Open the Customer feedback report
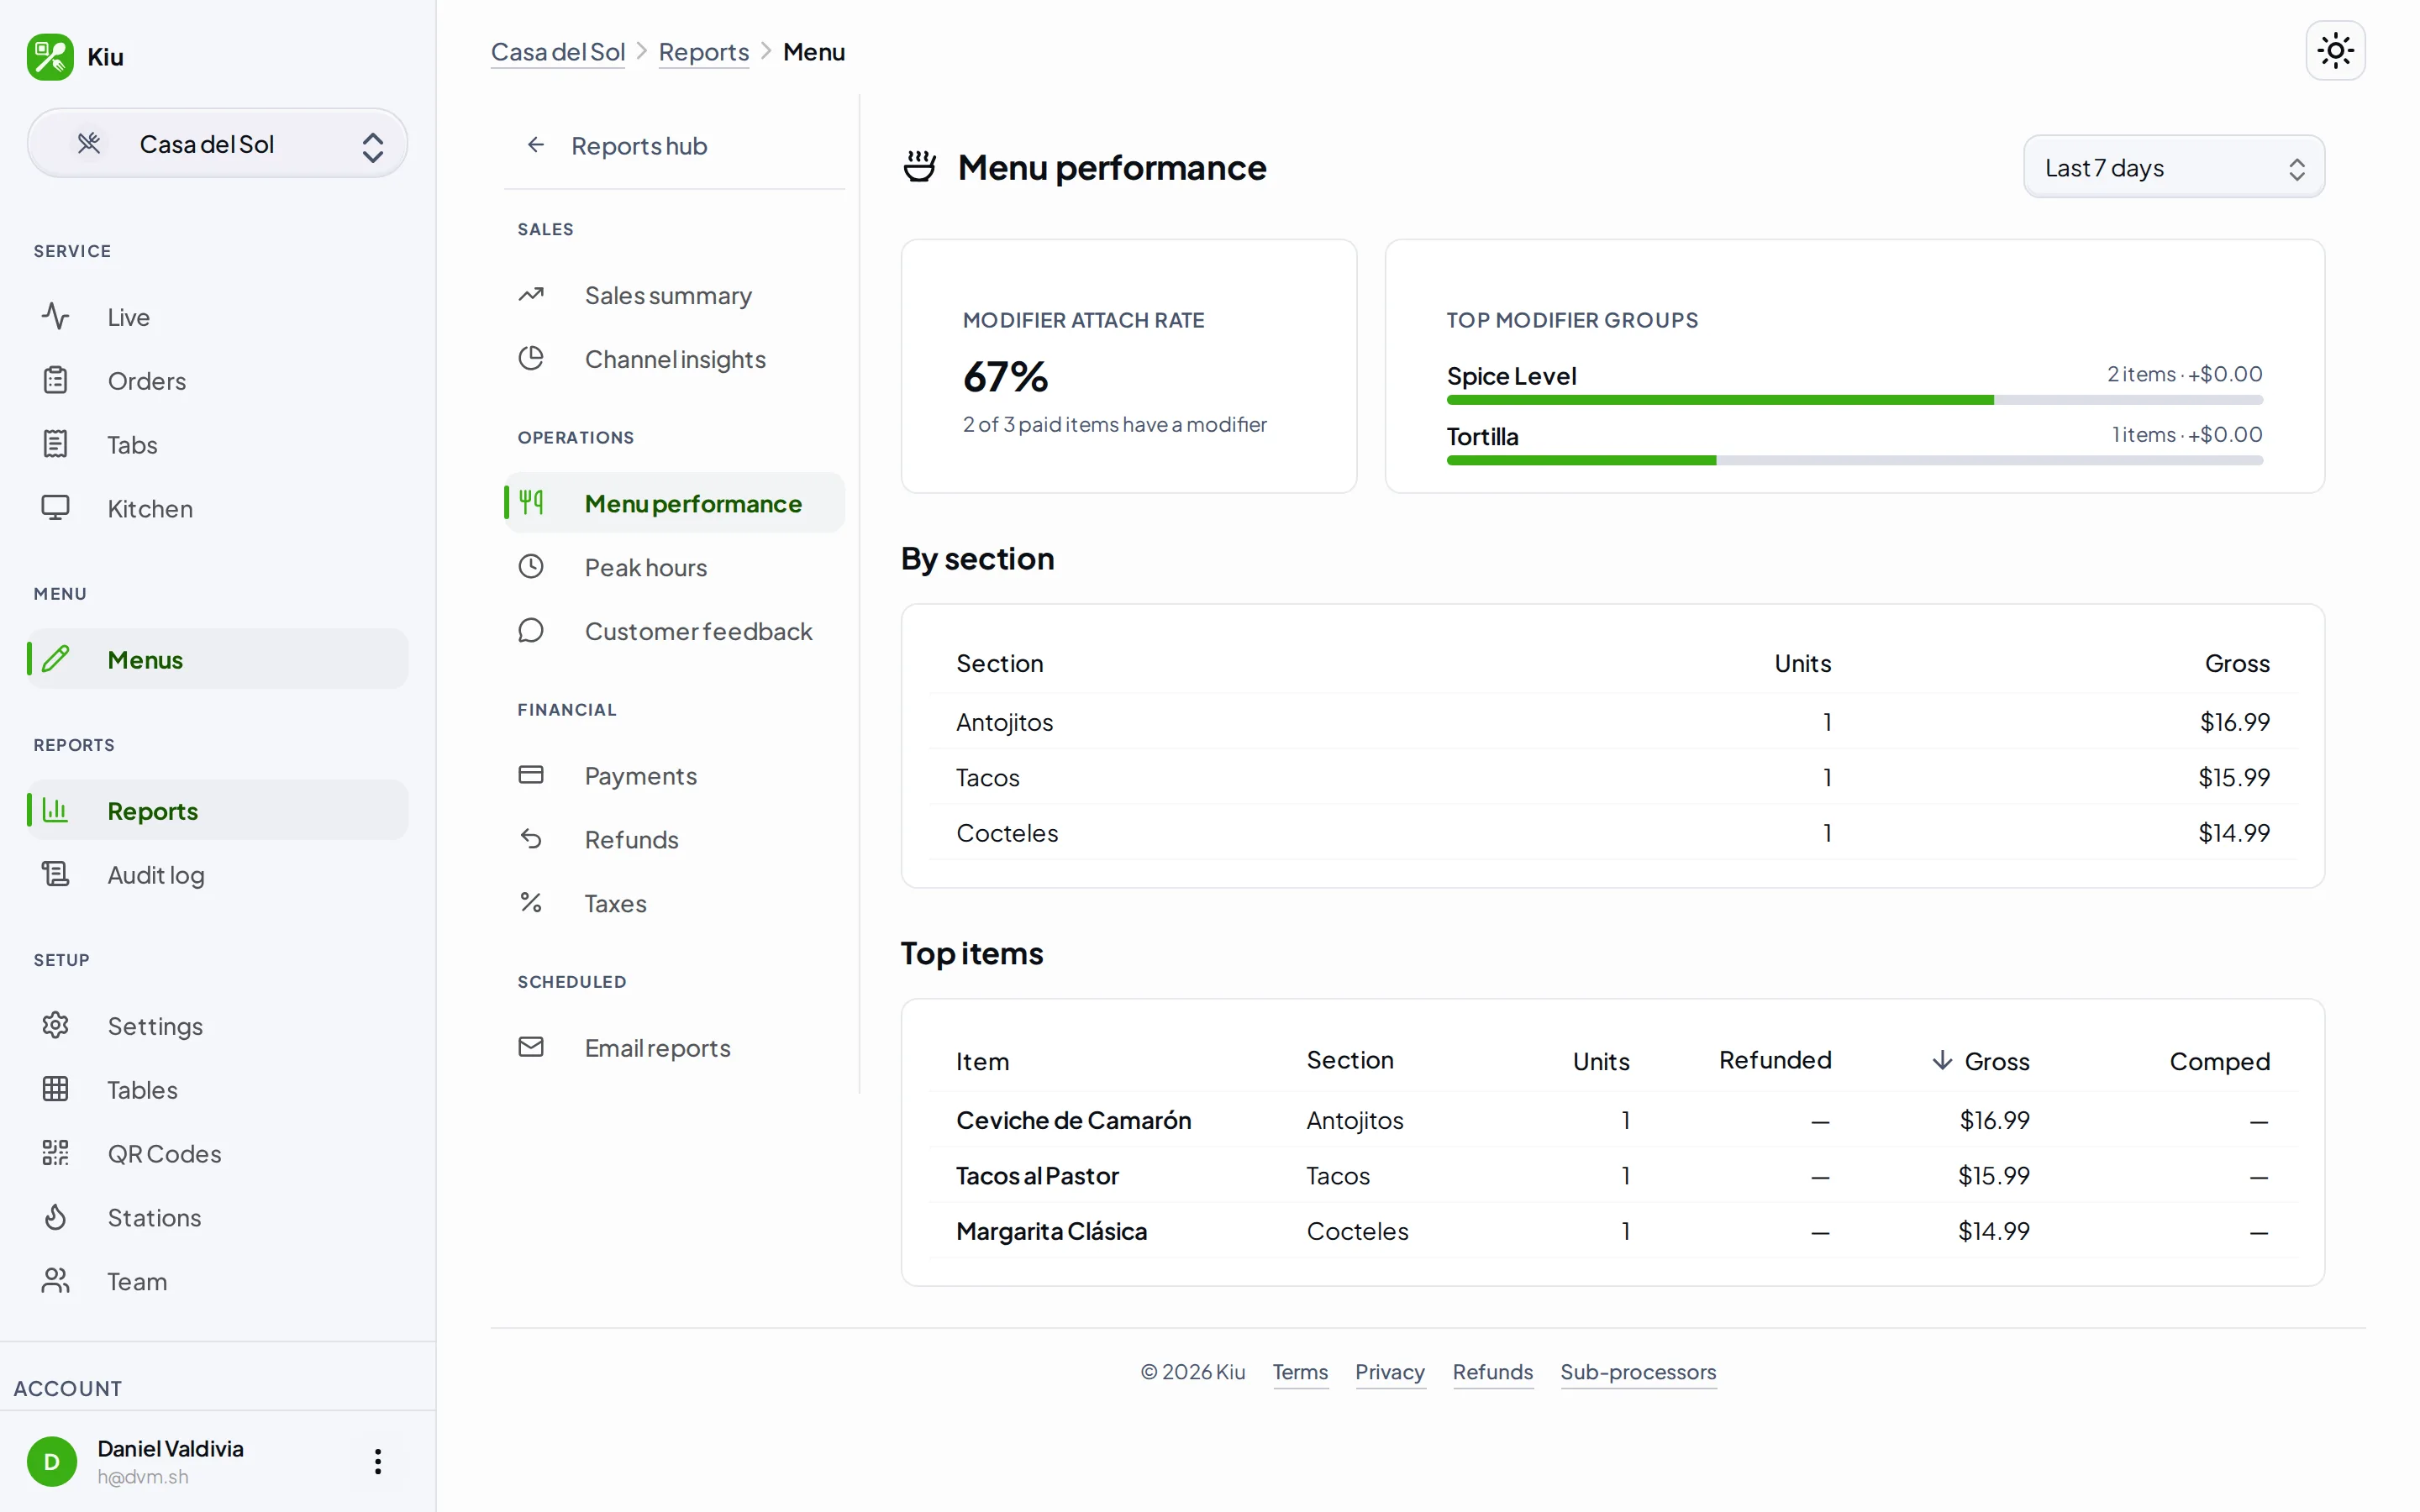Screen dimensions: 2420x1512 click(674, 631)
